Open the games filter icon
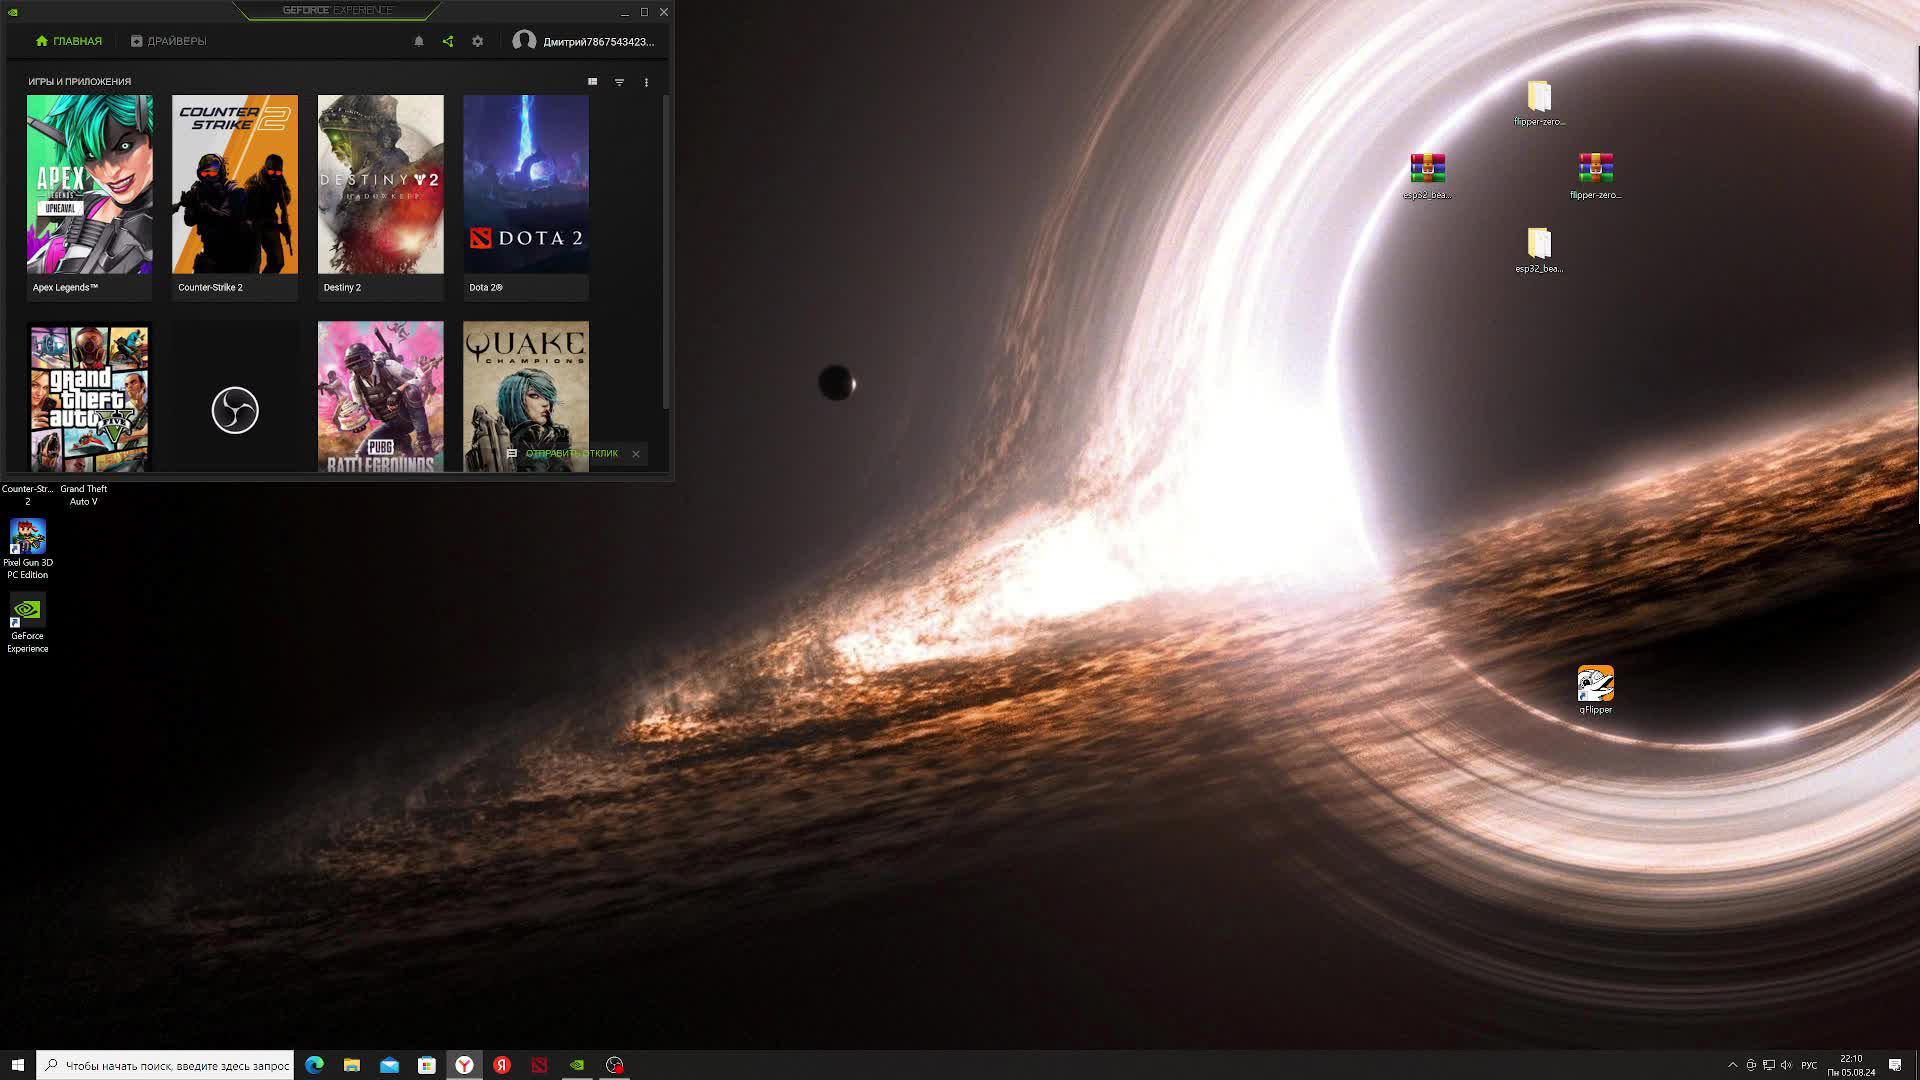Viewport: 1920px width, 1080px height. 619,82
